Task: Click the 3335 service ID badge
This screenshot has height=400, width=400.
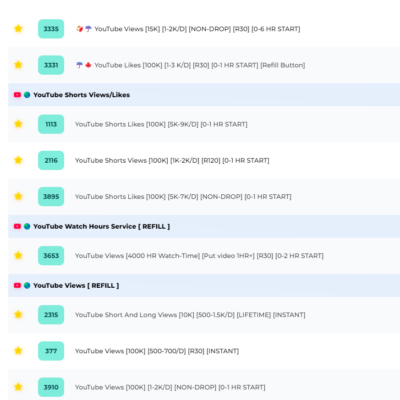Action: point(51,29)
